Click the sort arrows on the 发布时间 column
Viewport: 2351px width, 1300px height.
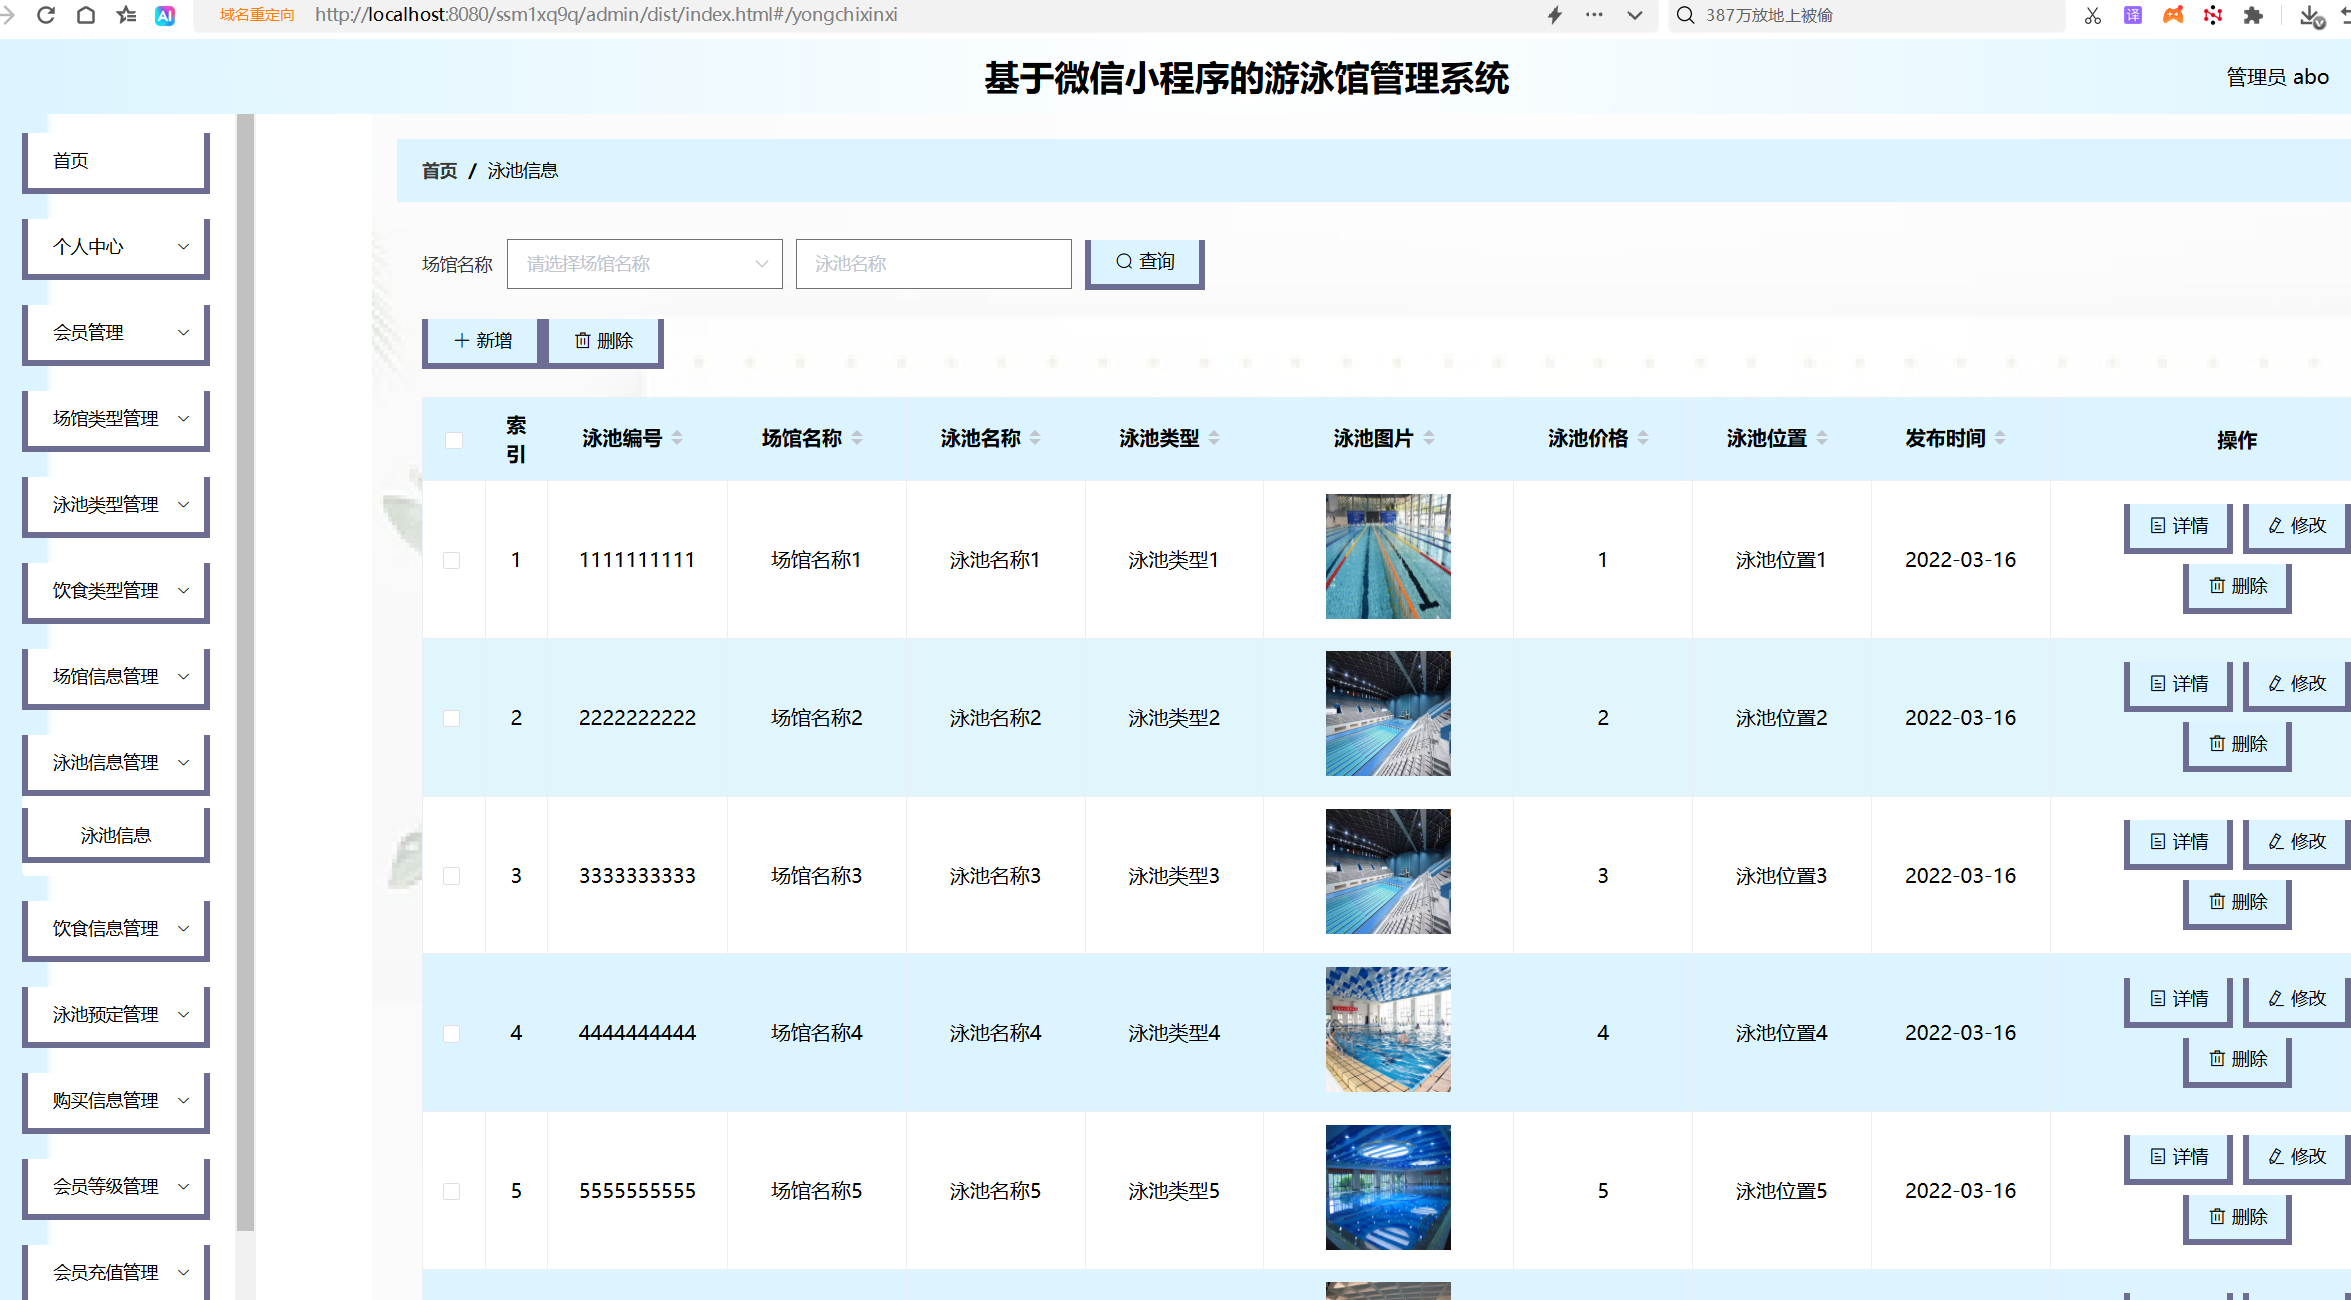(2000, 437)
